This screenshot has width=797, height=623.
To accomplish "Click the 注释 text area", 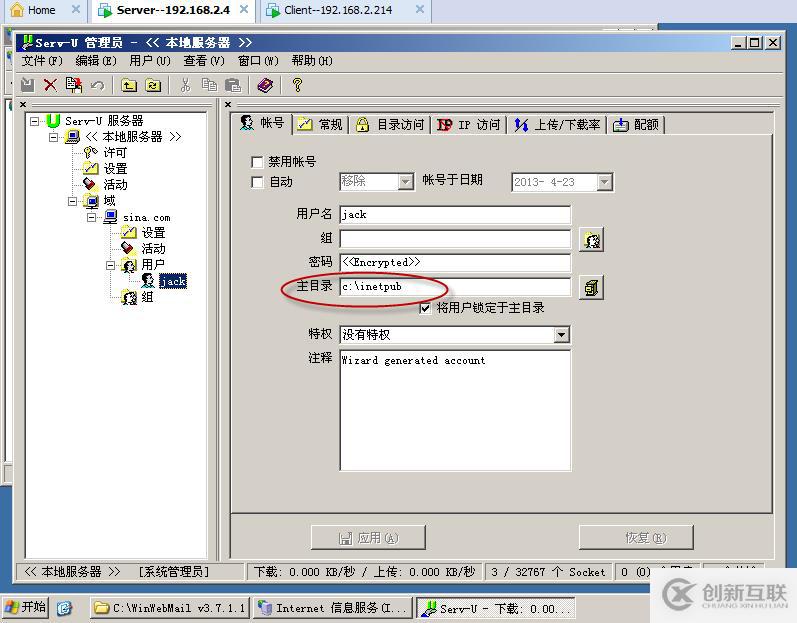I will click(455, 410).
